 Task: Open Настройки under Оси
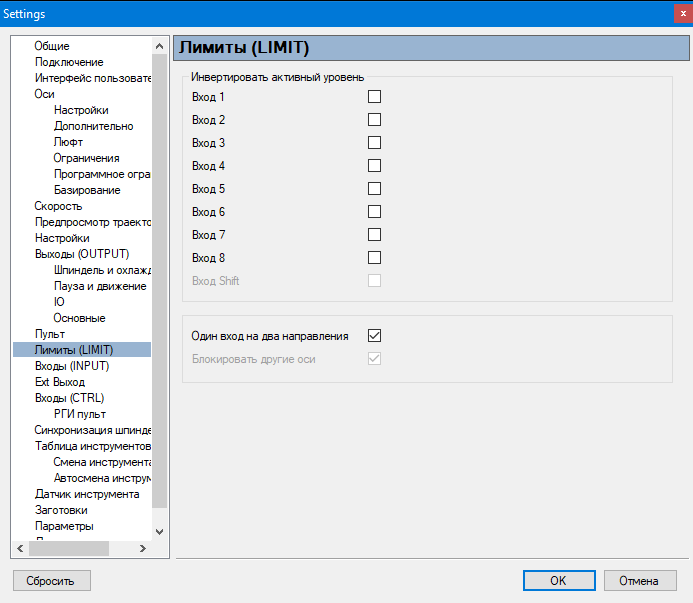pos(81,110)
